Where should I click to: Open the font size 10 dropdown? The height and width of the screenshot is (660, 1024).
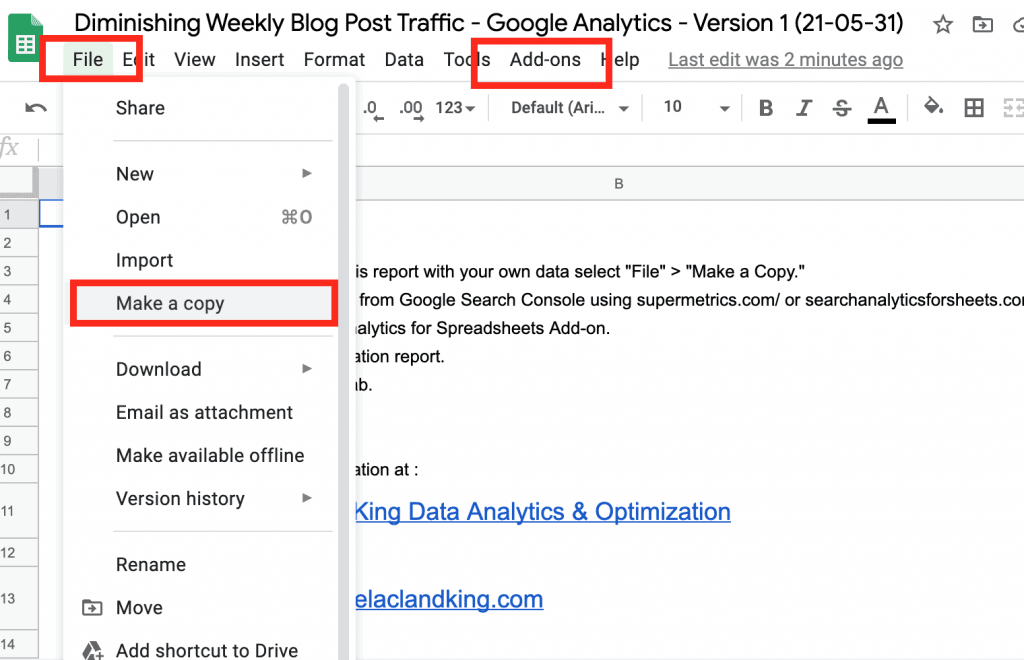click(696, 108)
